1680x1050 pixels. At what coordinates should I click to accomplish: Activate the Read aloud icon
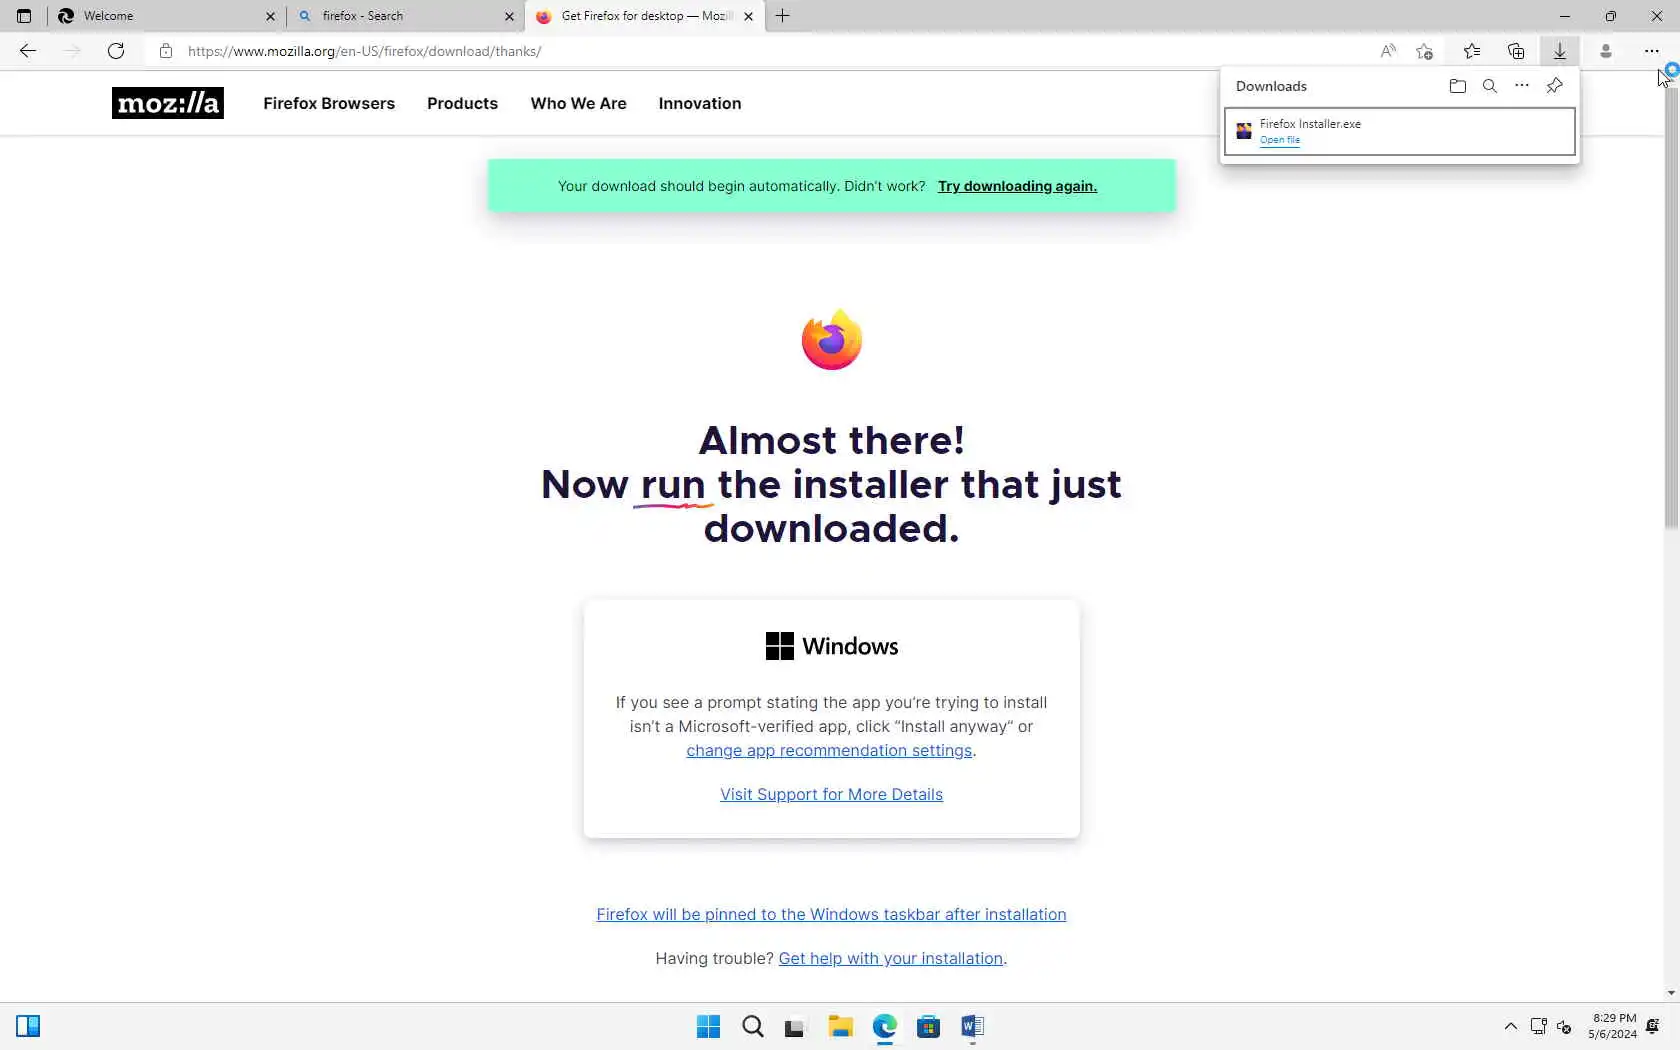click(x=1388, y=51)
